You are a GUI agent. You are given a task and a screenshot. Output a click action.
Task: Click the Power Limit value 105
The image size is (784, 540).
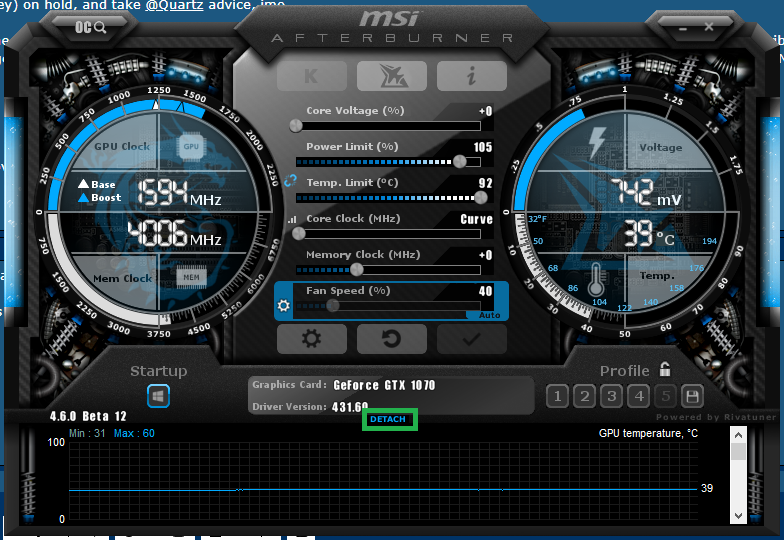coord(483,147)
